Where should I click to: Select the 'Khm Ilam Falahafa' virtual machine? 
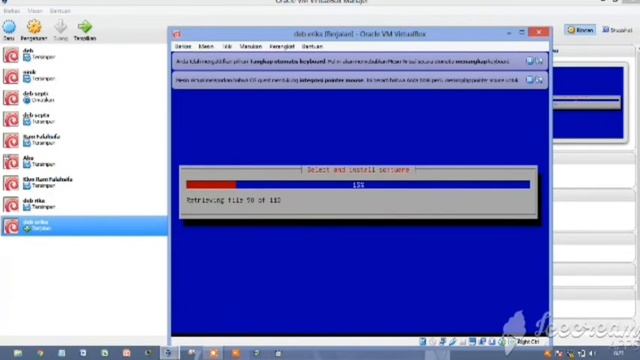(x=84, y=183)
